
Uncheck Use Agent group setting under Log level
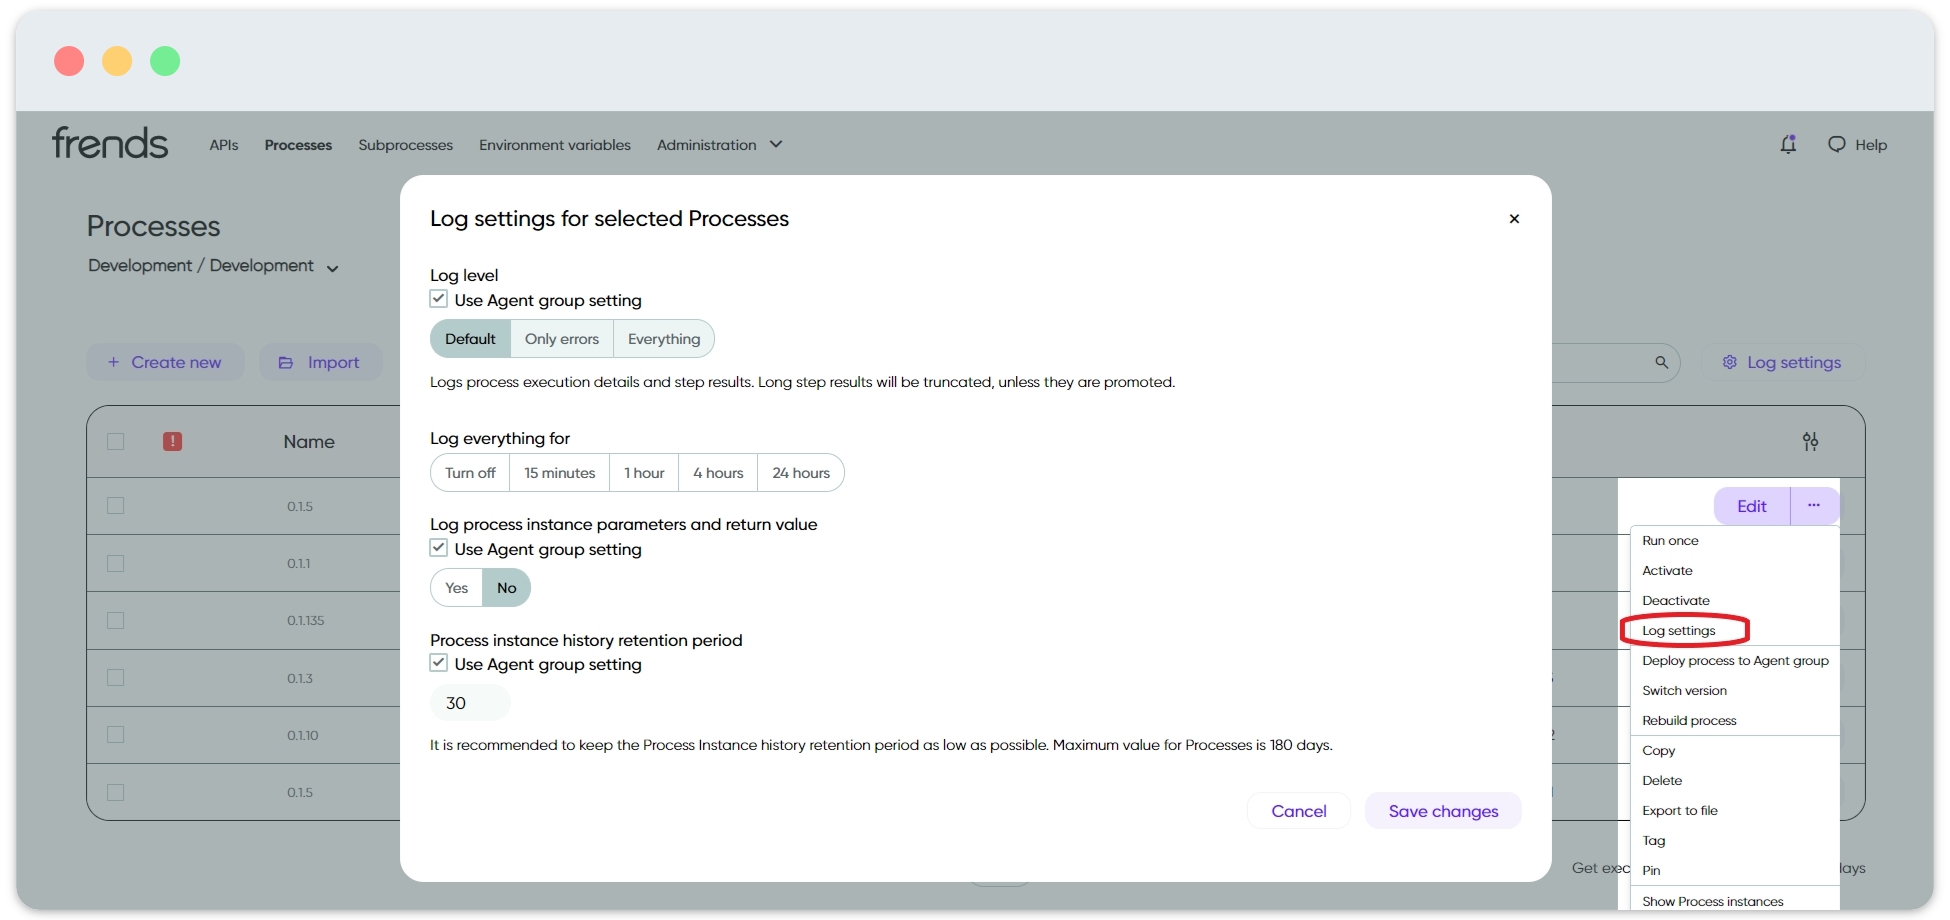pyautogui.click(x=439, y=299)
